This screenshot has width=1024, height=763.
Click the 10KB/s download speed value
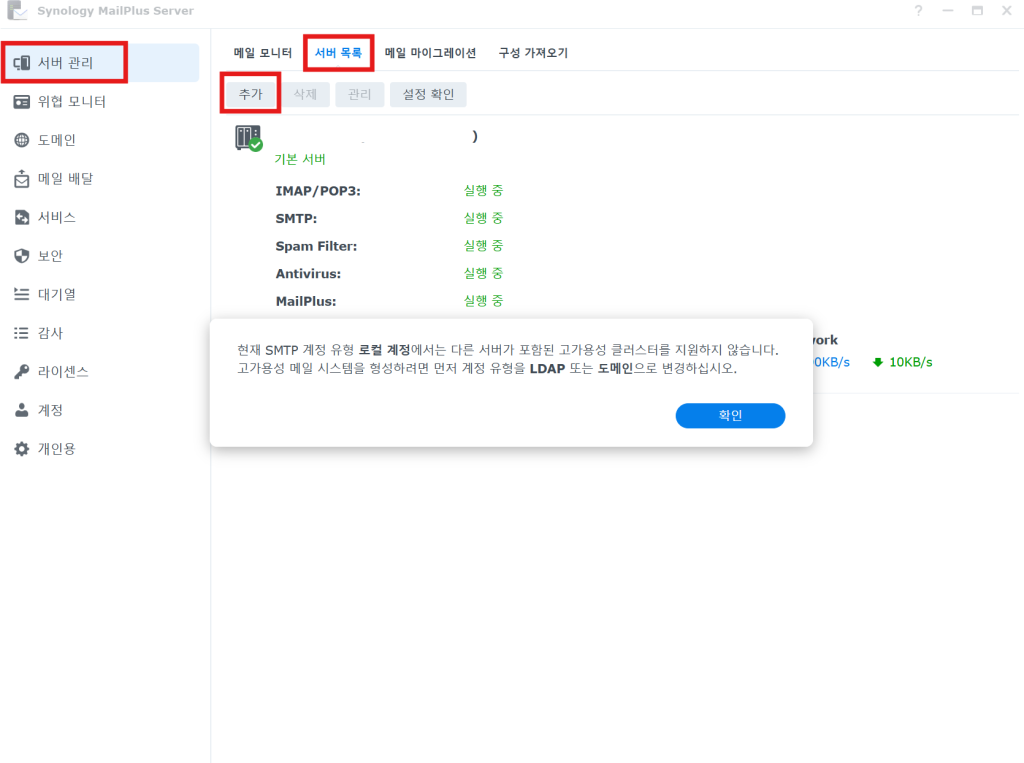(x=910, y=362)
